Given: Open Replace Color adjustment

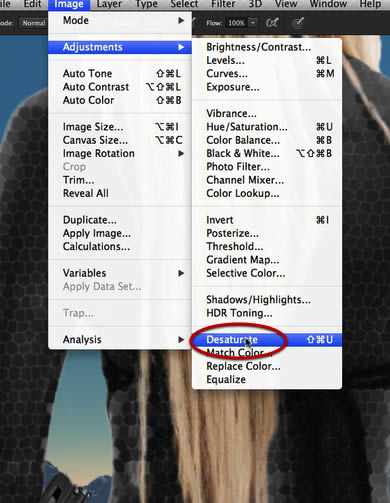Looking at the screenshot, I should [x=267, y=366].
